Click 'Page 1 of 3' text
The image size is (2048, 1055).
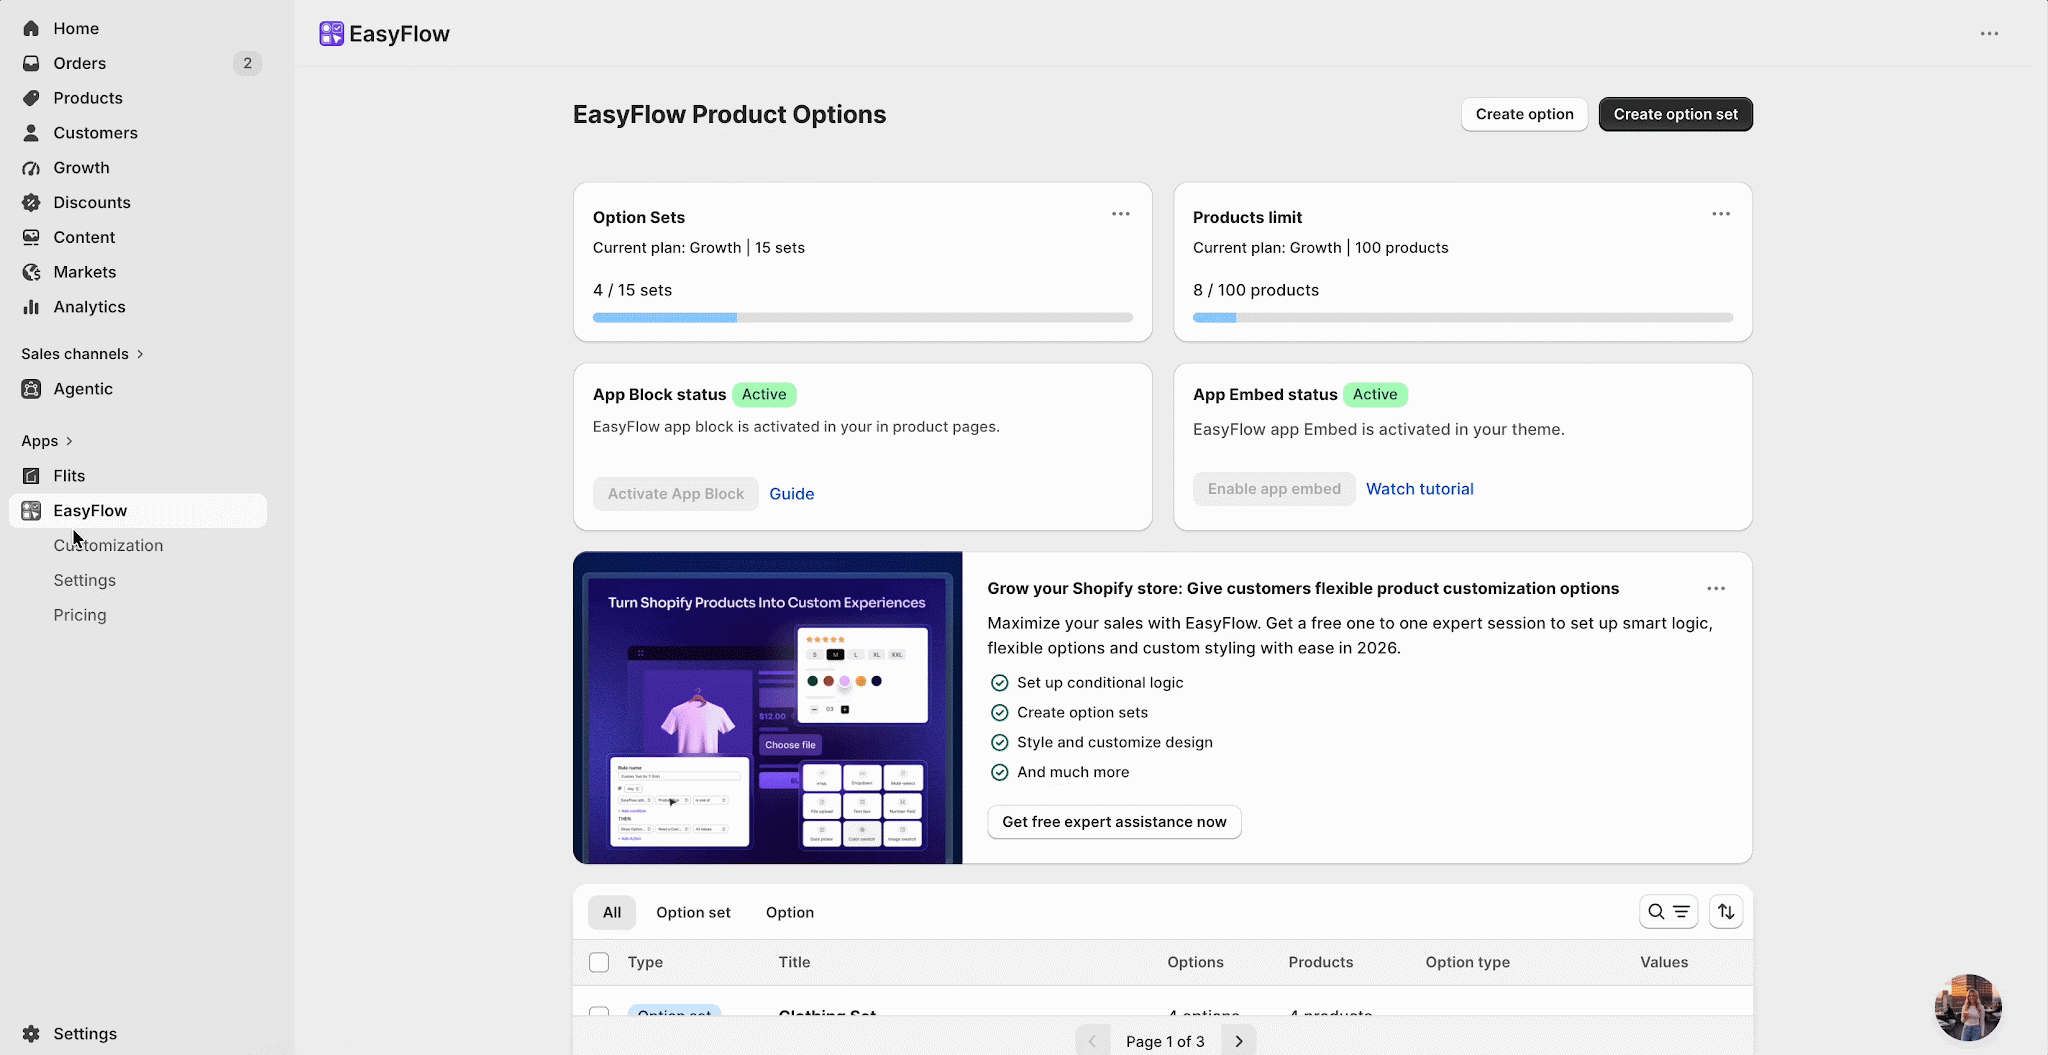(x=1165, y=1041)
